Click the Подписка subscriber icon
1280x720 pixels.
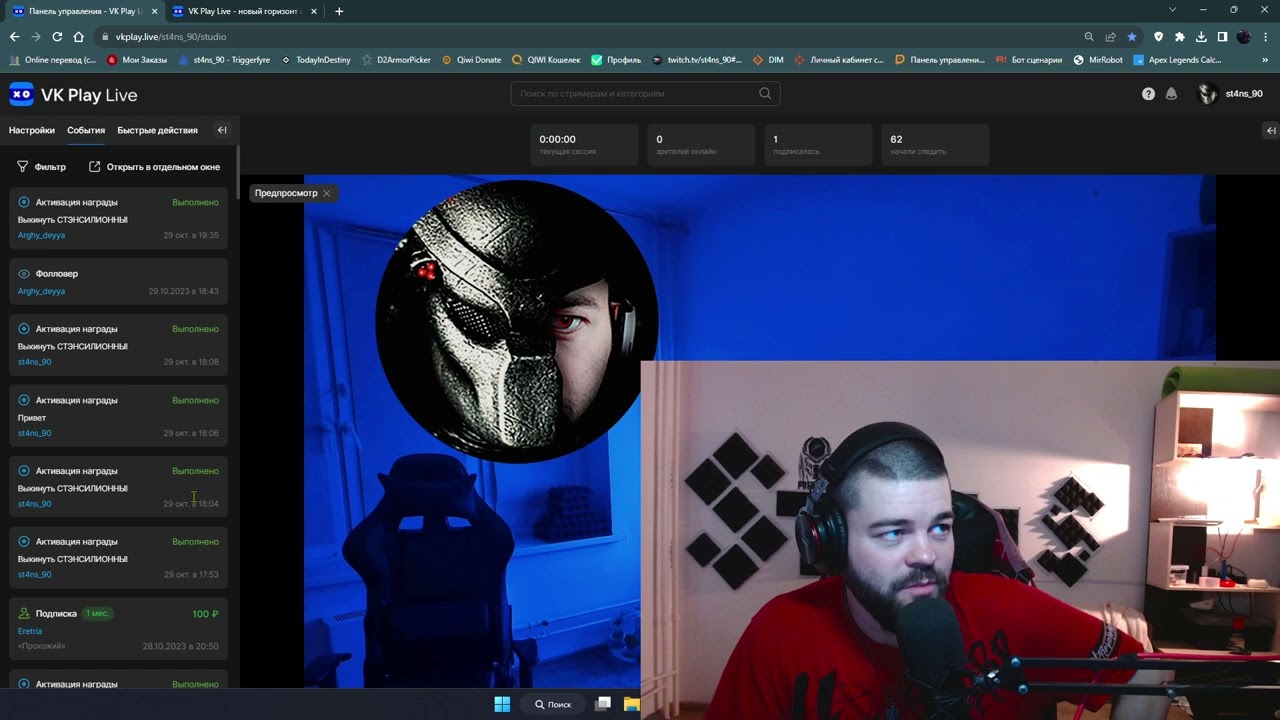[24, 614]
